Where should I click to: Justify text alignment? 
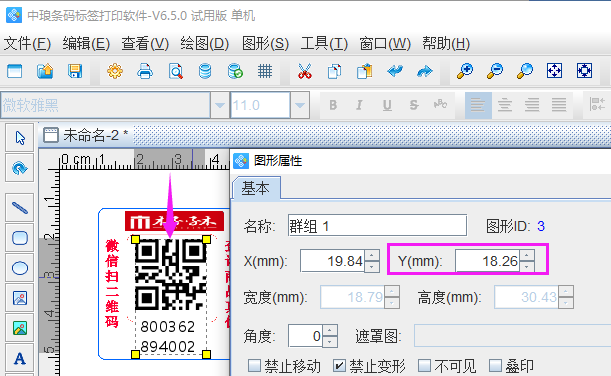pyautogui.click(x=559, y=105)
